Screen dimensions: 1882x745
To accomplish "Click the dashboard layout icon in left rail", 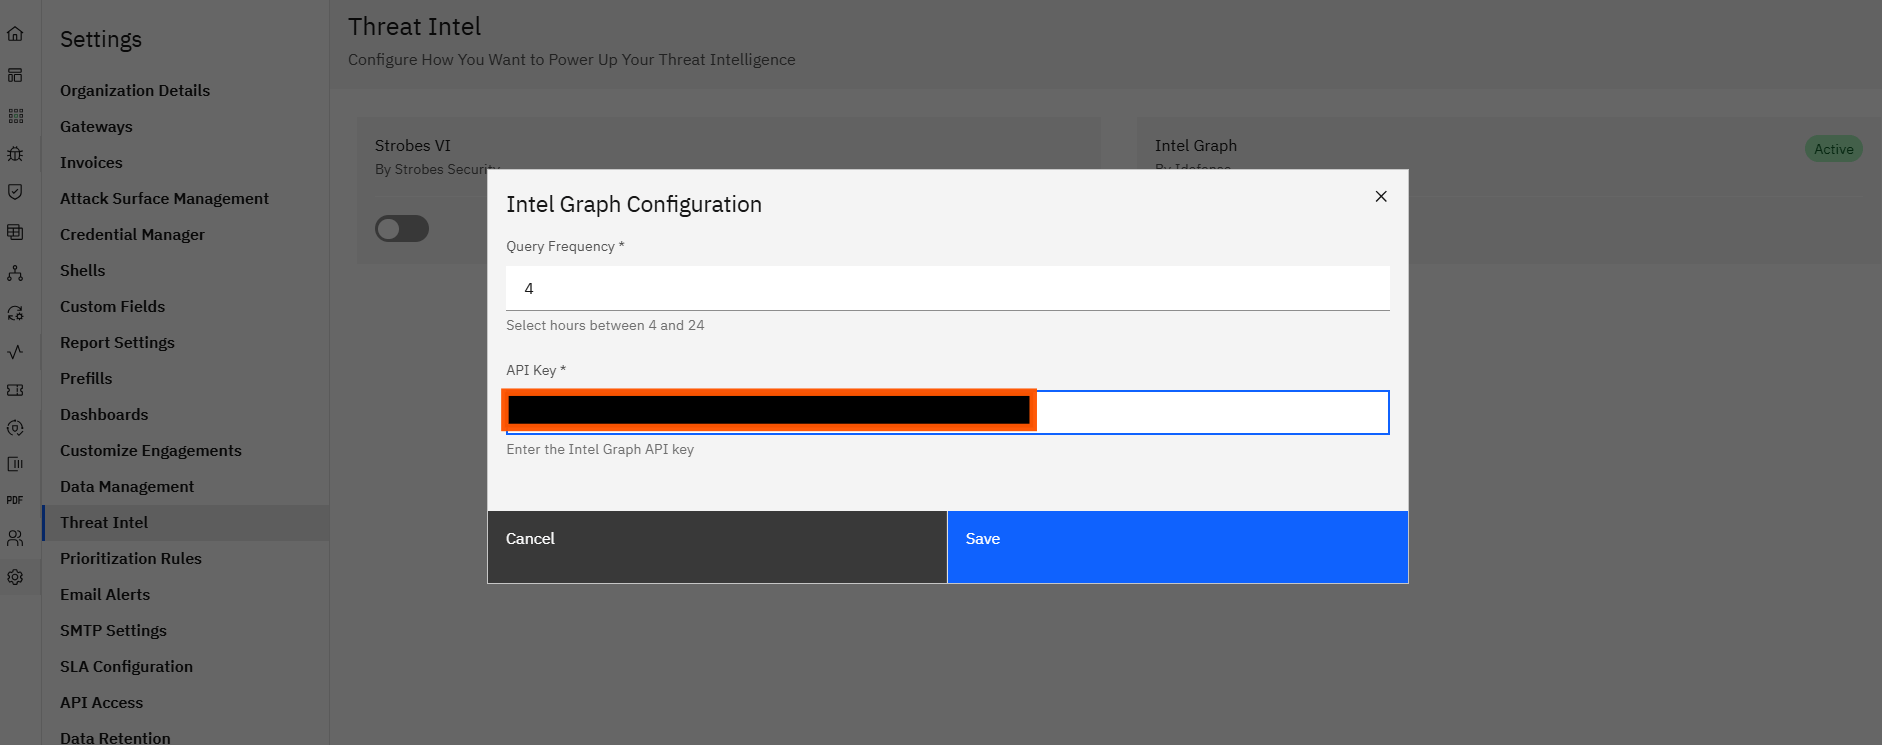I will [15, 75].
